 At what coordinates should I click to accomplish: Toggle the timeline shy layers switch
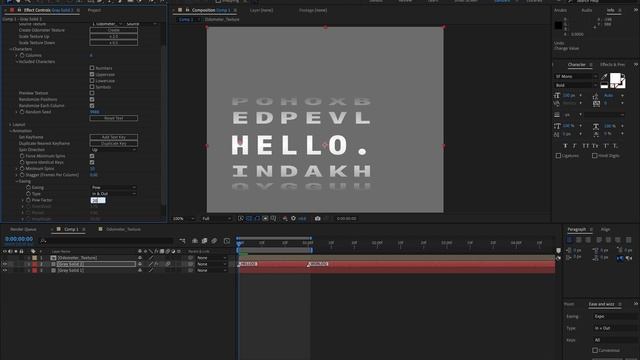[x=195, y=241]
